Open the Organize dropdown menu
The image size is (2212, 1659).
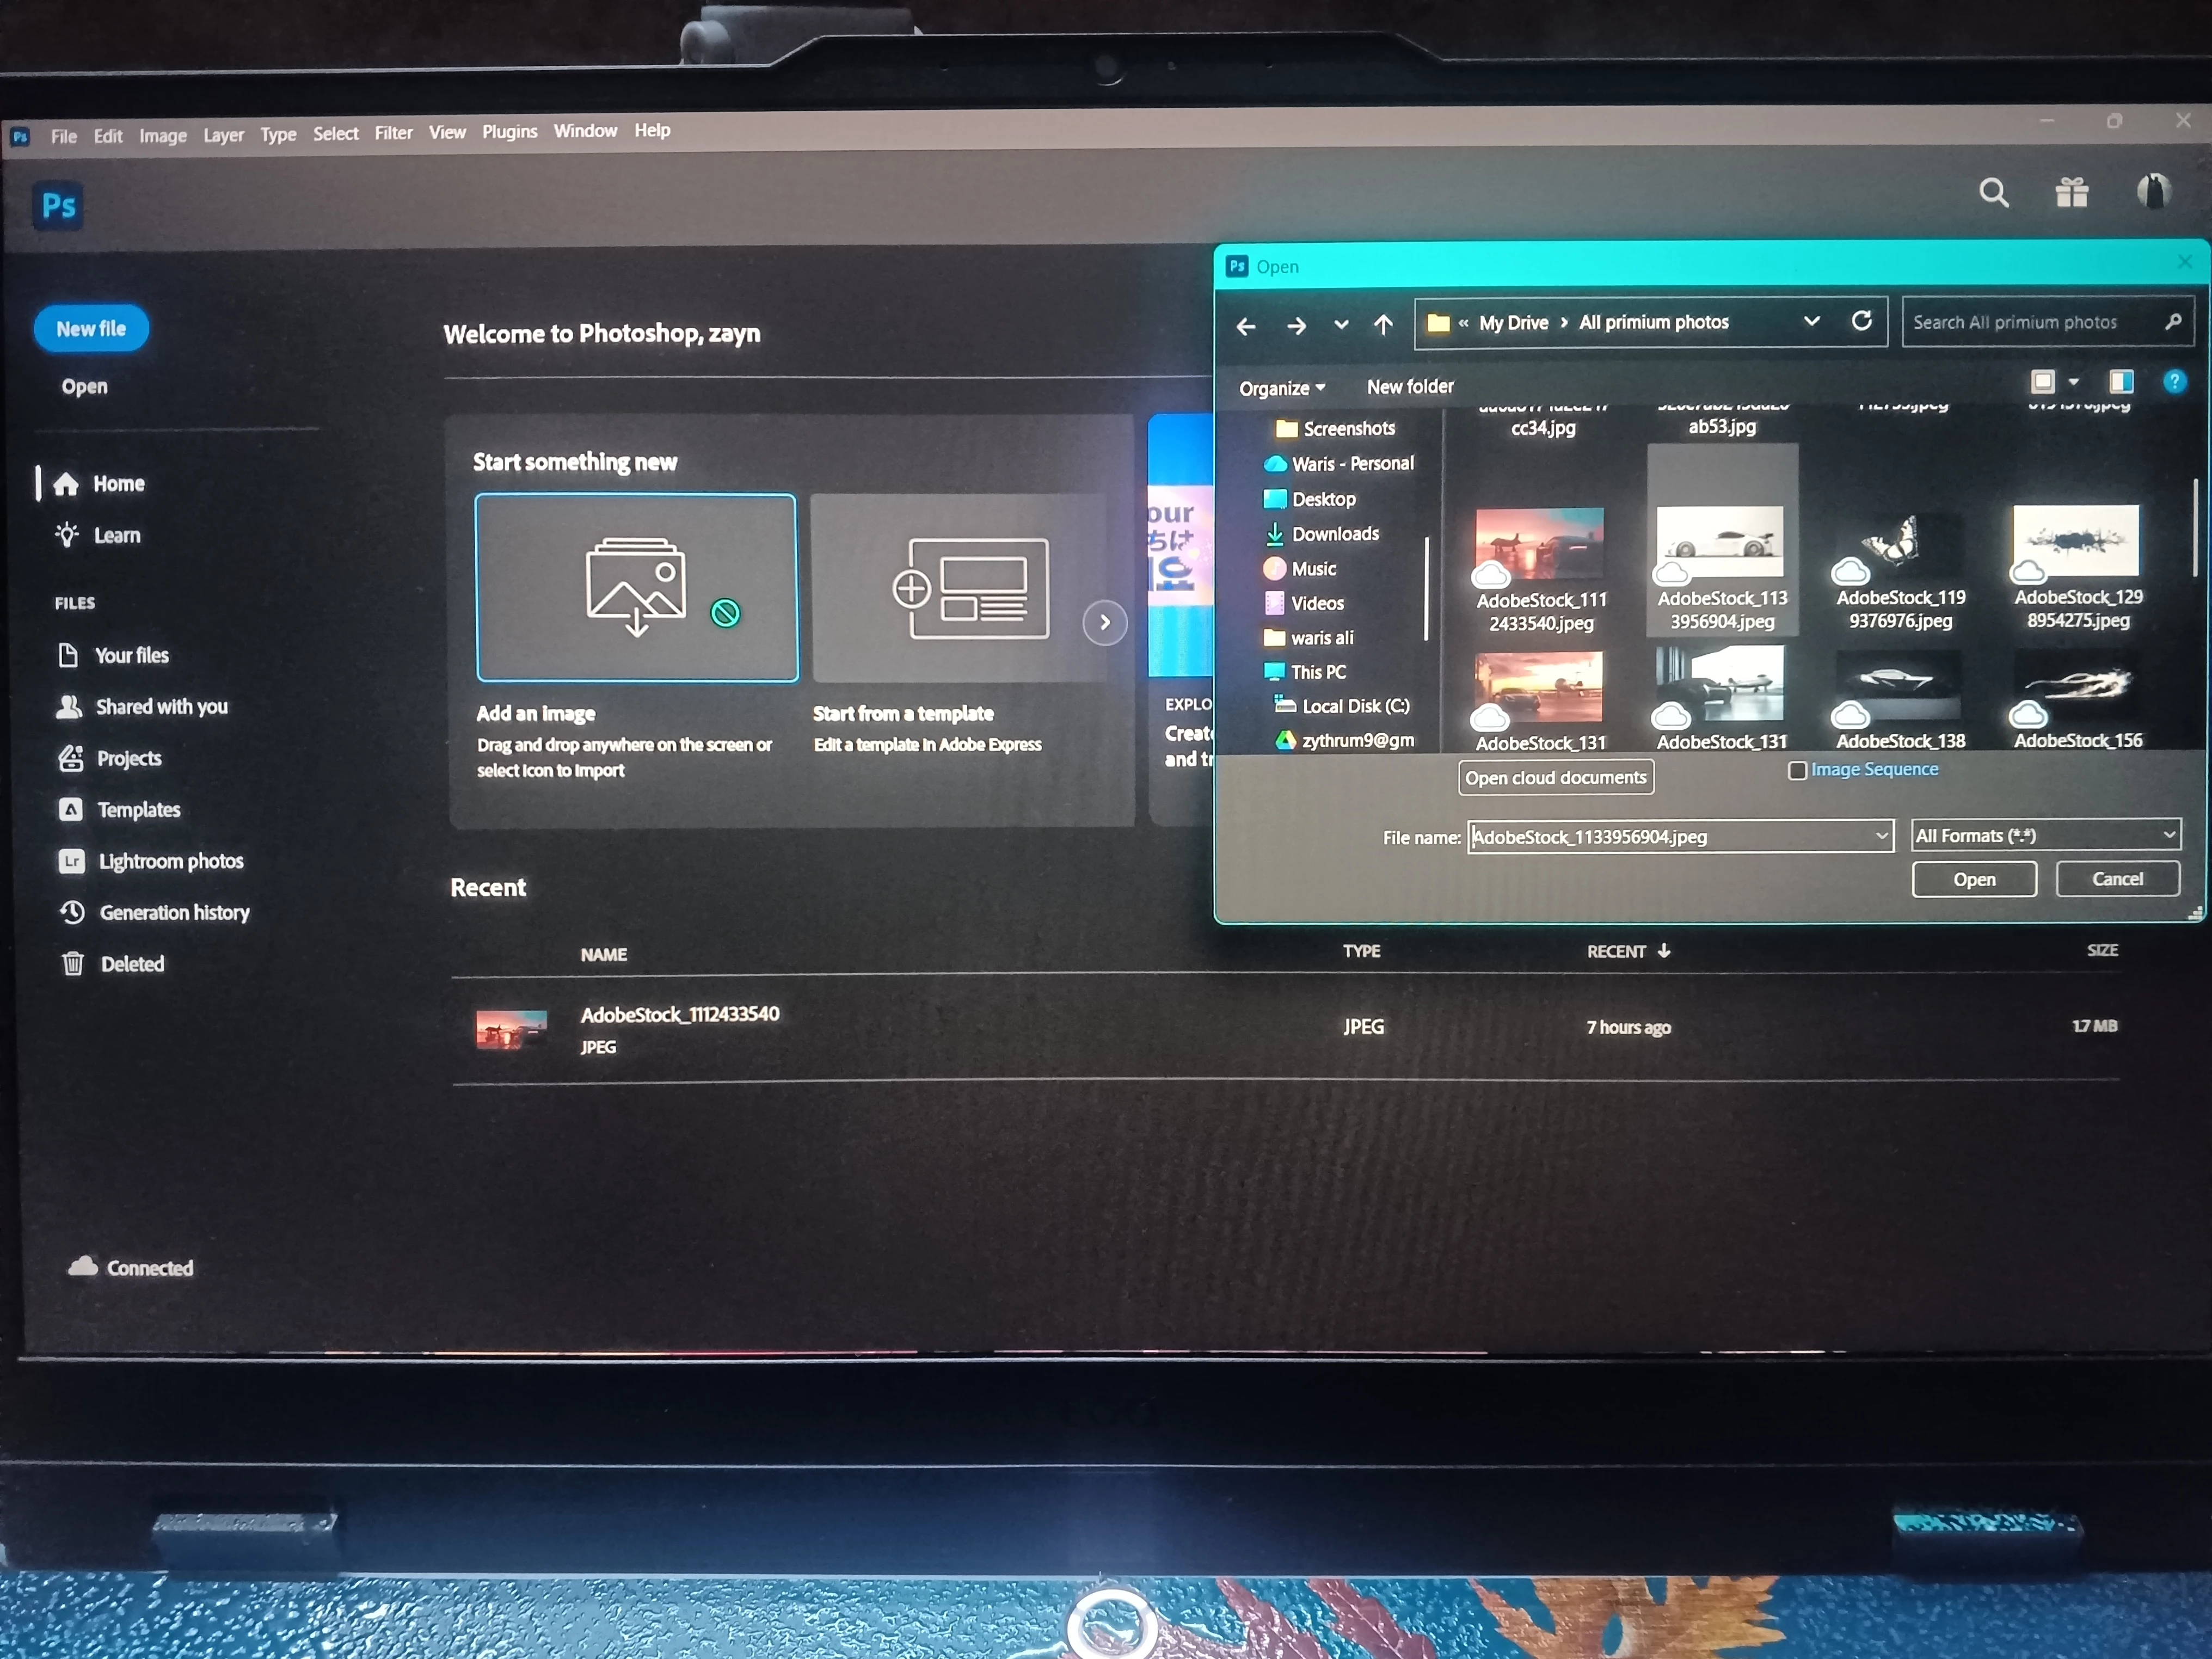pos(1281,388)
